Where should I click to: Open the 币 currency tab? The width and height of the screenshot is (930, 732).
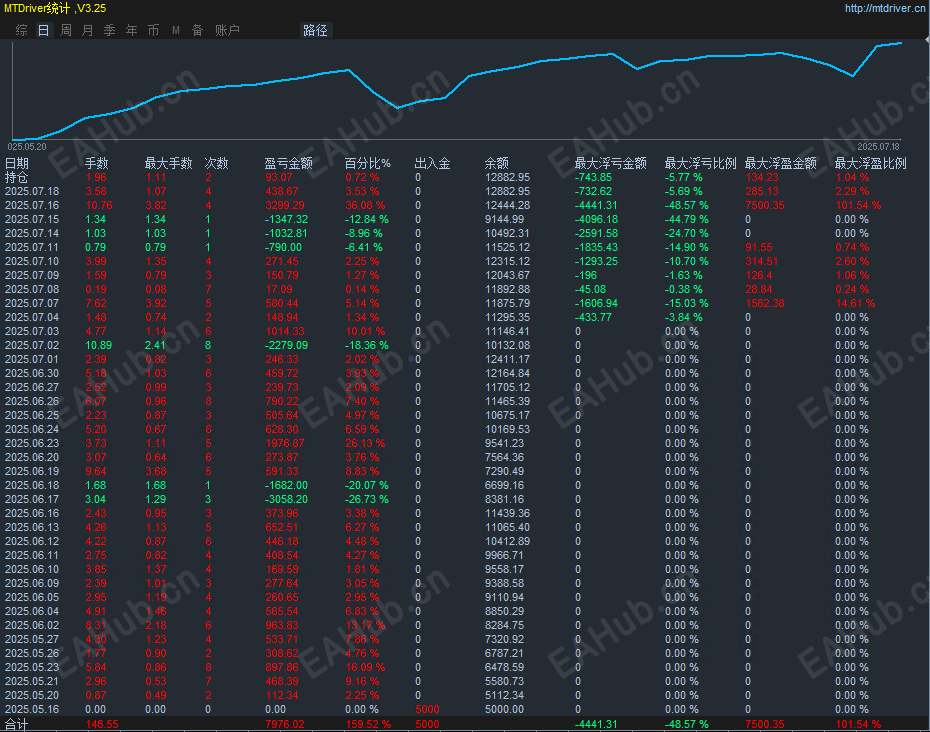154,30
